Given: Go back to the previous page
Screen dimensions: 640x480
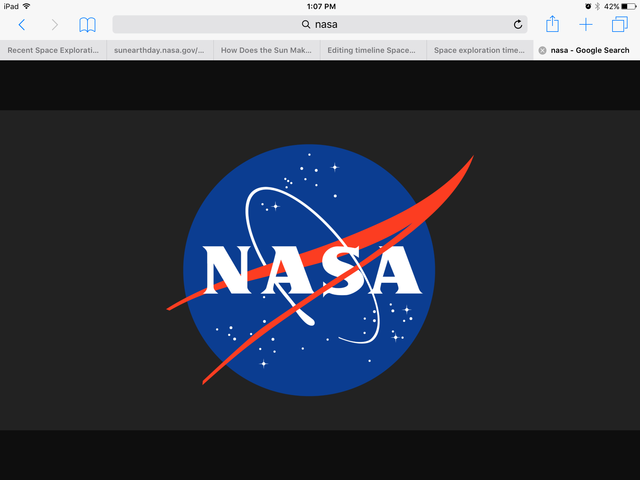Looking at the screenshot, I should click(22, 25).
